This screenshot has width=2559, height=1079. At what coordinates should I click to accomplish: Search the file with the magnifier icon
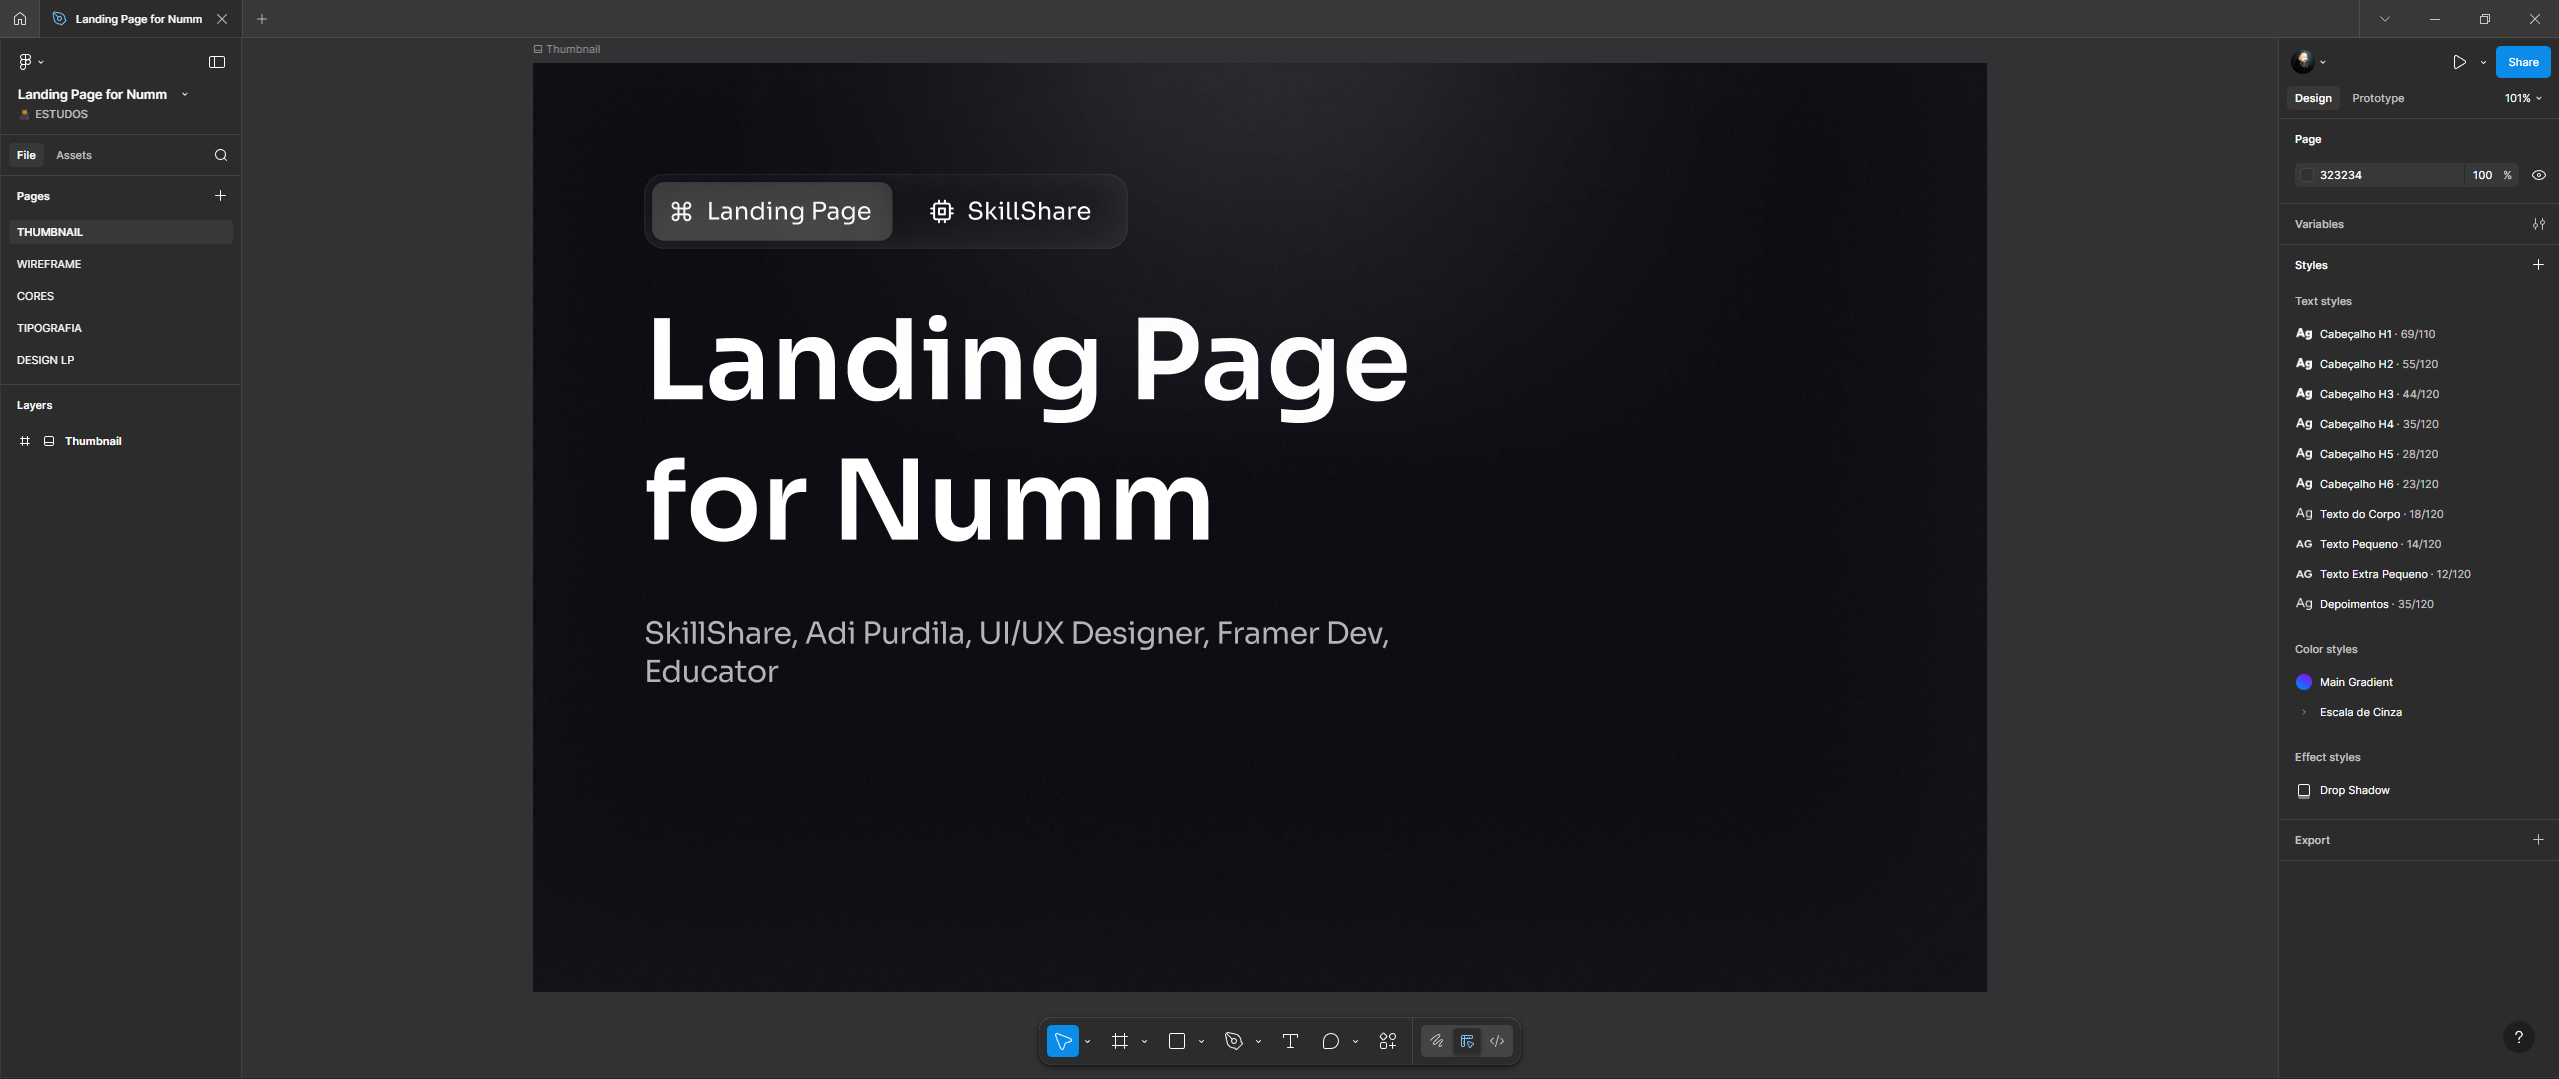(221, 155)
